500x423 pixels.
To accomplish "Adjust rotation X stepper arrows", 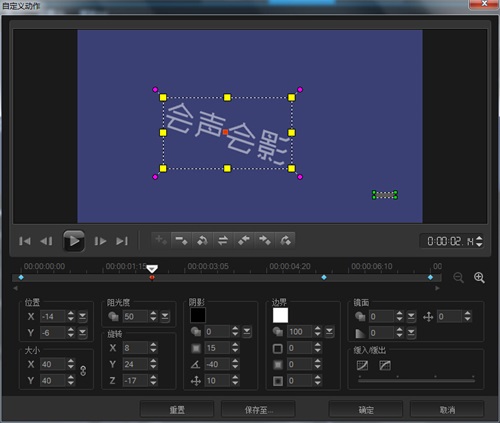I will (x=153, y=348).
